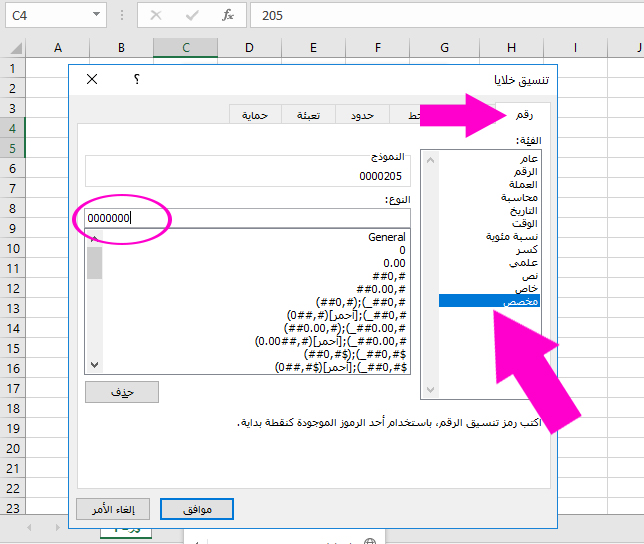Click the format list scroll down arrow
The image size is (644, 544).
coord(94,365)
